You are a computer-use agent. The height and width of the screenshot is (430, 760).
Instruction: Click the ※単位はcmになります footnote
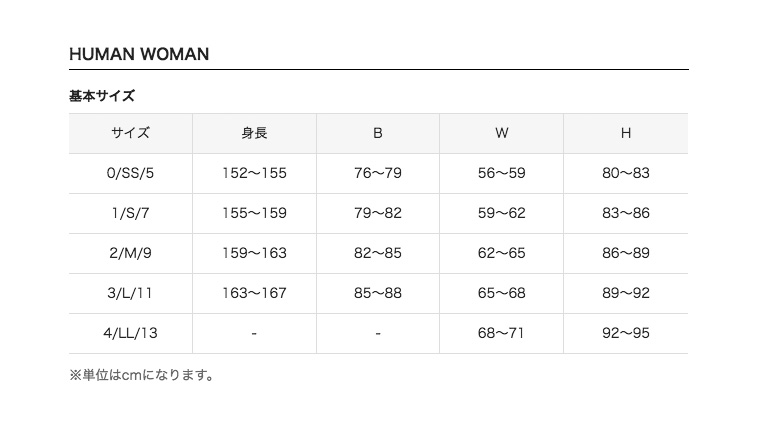[x=142, y=376]
